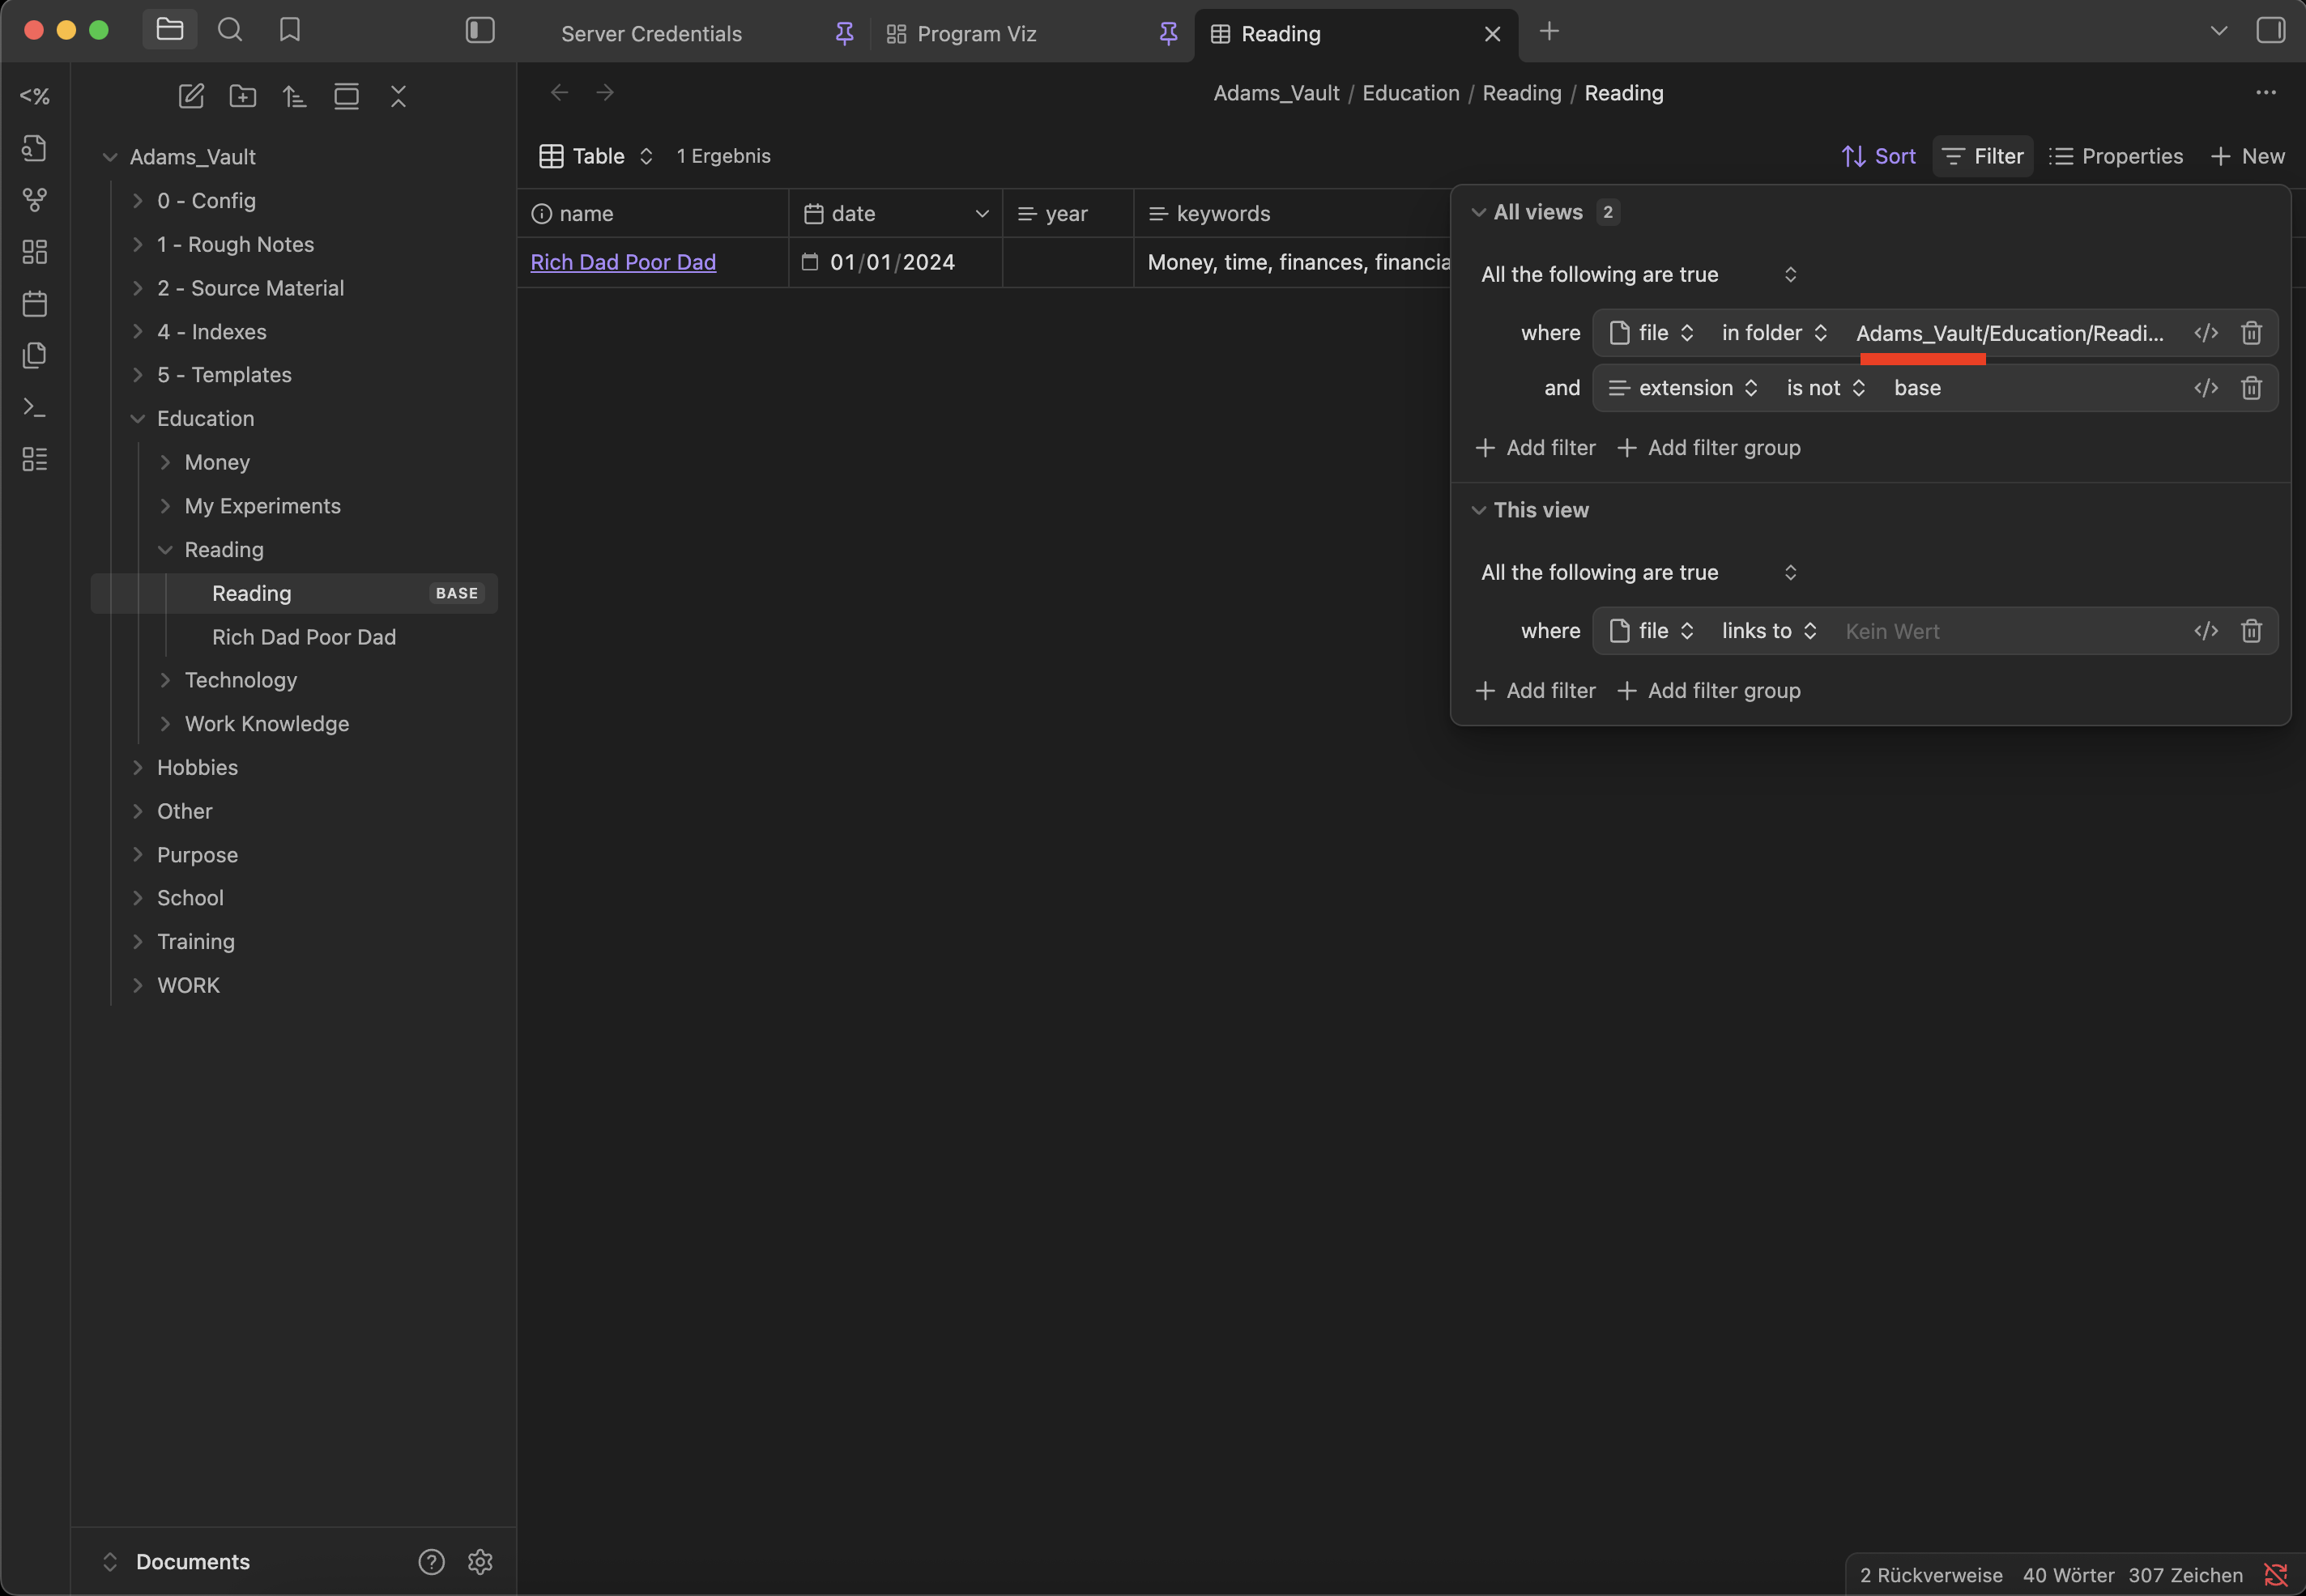The height and width of the screenshot is (1596, 2306).
Task: Toggle the right sidebar panel
Action: click(2270, 30)
